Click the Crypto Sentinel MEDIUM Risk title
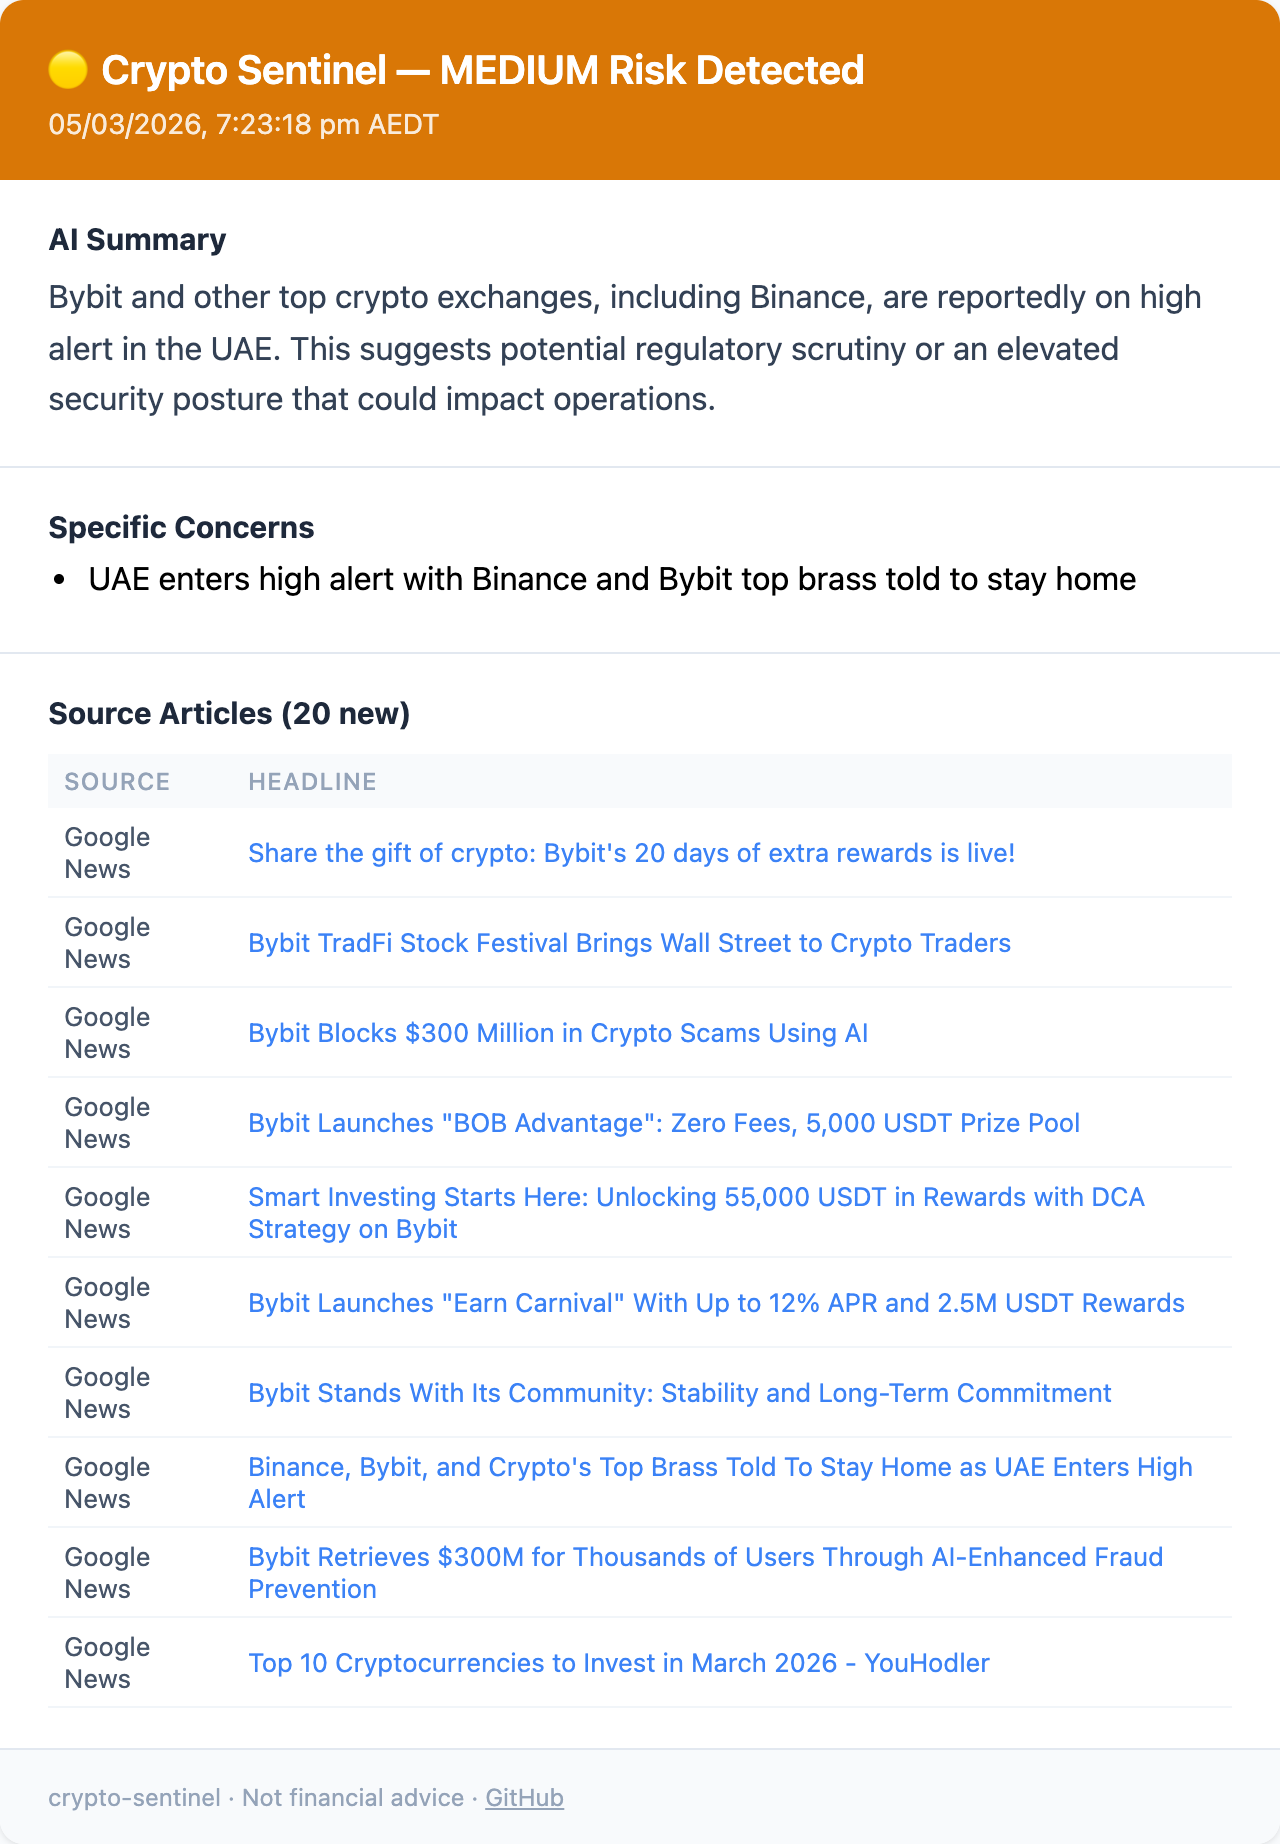1280x1844 pixels. (x=482, y=70)
